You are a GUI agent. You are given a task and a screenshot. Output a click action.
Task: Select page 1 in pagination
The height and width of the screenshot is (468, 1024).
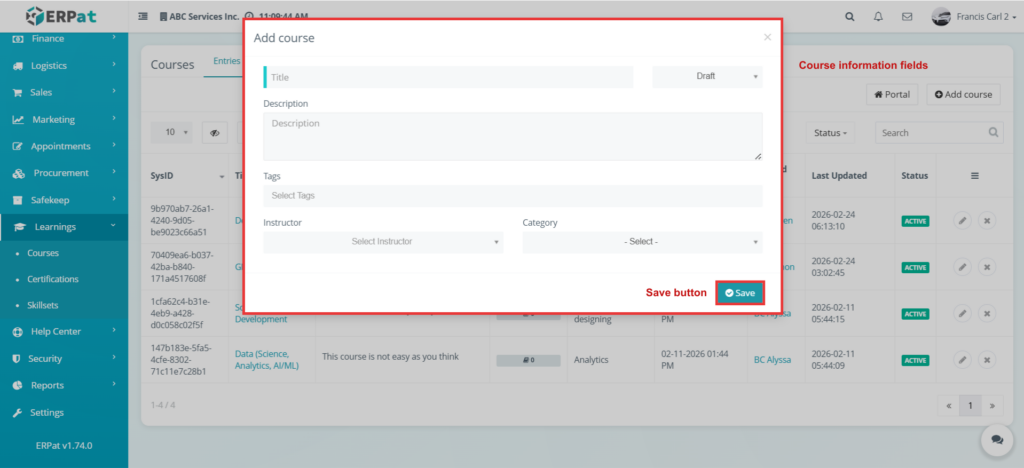tap(970, 405)
